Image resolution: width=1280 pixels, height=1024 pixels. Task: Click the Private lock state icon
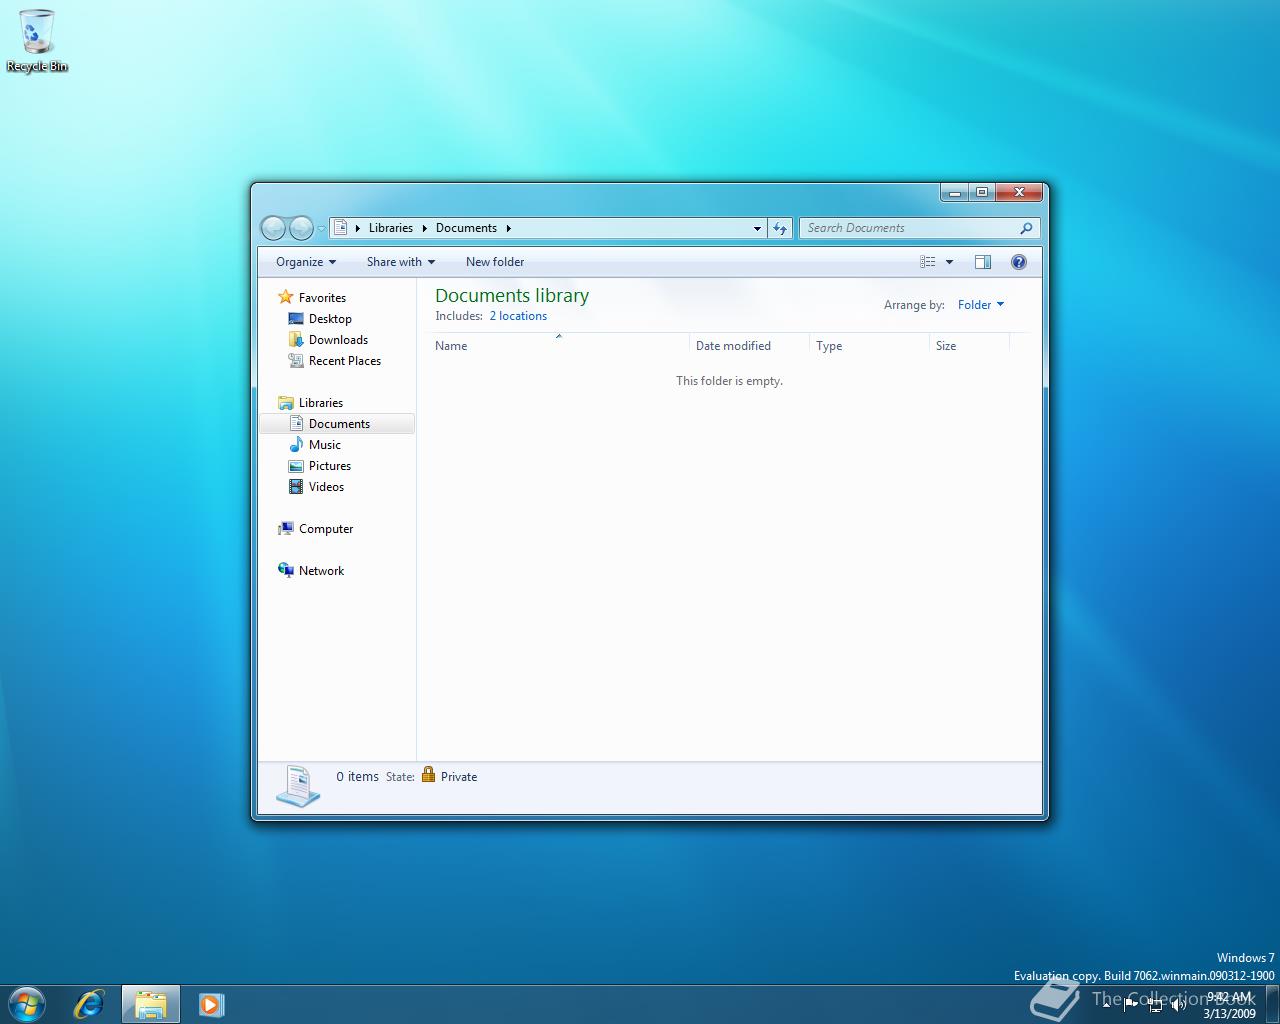(x=428, y=775)
